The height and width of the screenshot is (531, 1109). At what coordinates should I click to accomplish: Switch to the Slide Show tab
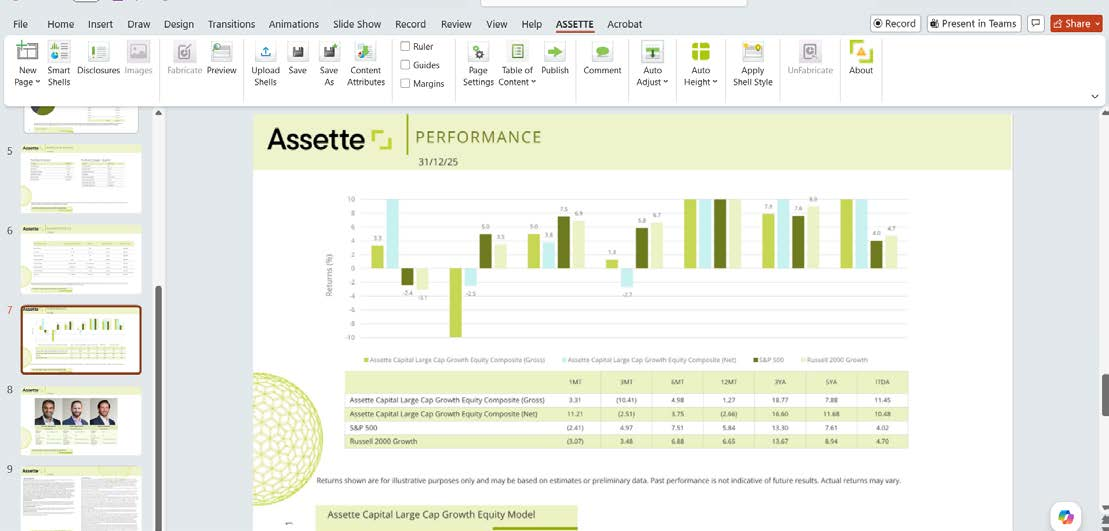(357, 24)
